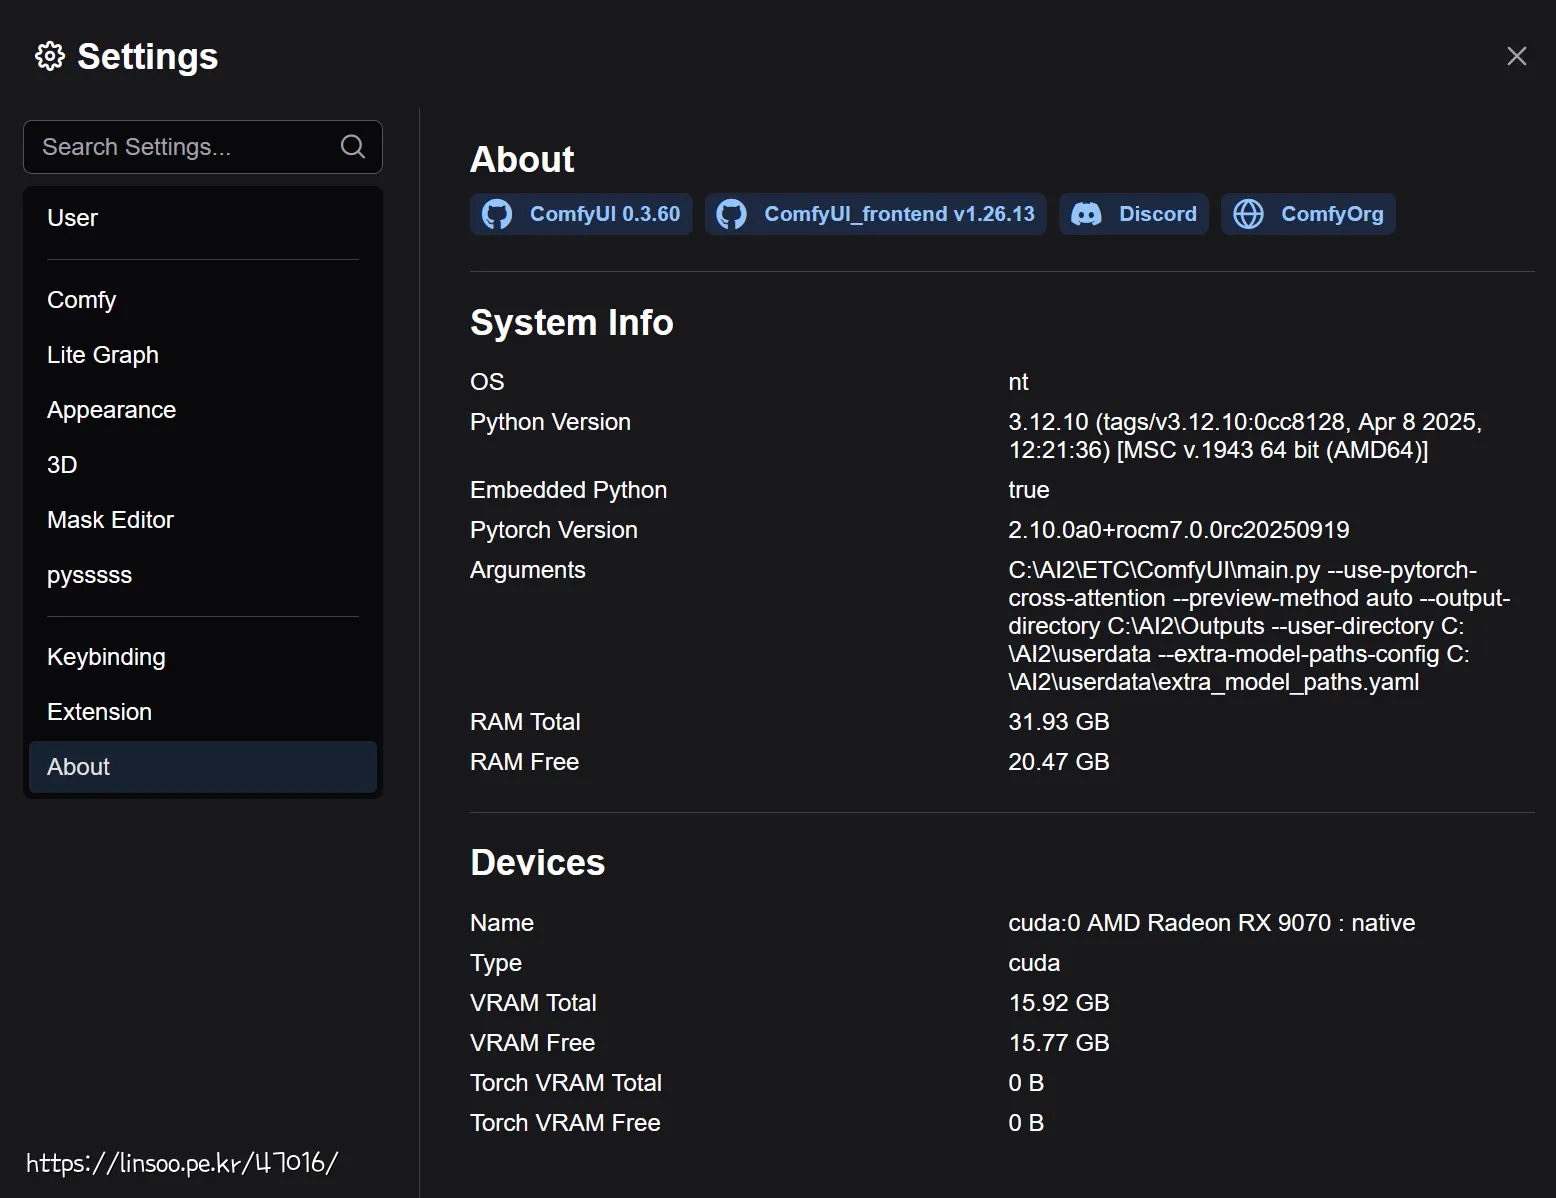This screenshot has height=1198, width=1556.
Task: Visit the Discord link
Action: (1134, 214)
